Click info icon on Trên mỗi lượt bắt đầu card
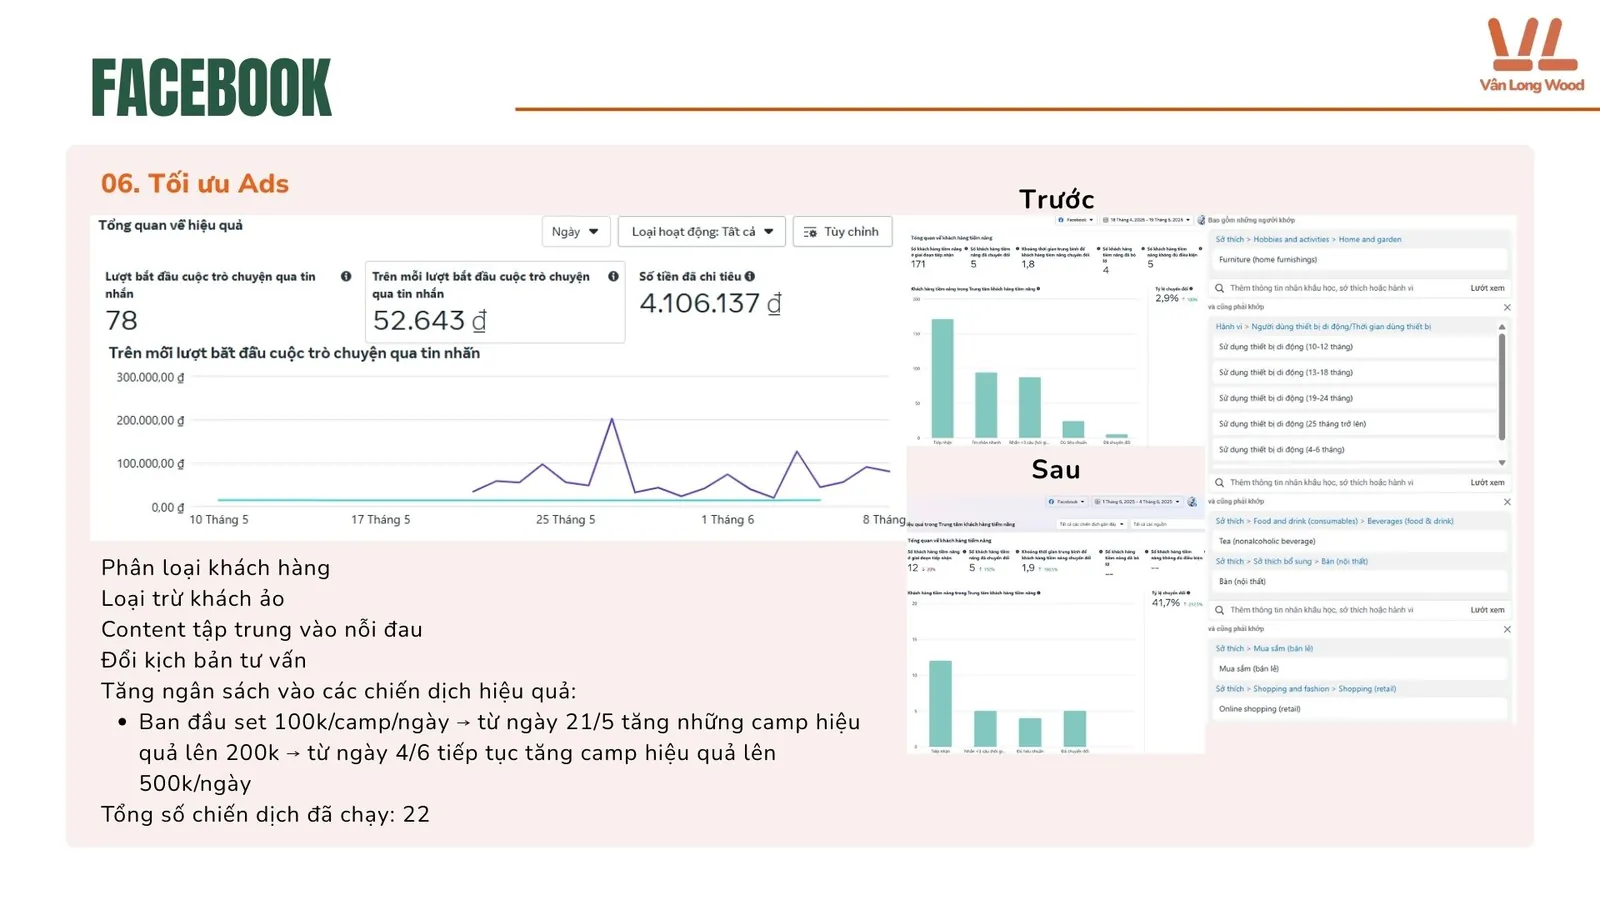The width and height of the screenshot is (1600, 900). click(x=613, y=277)
